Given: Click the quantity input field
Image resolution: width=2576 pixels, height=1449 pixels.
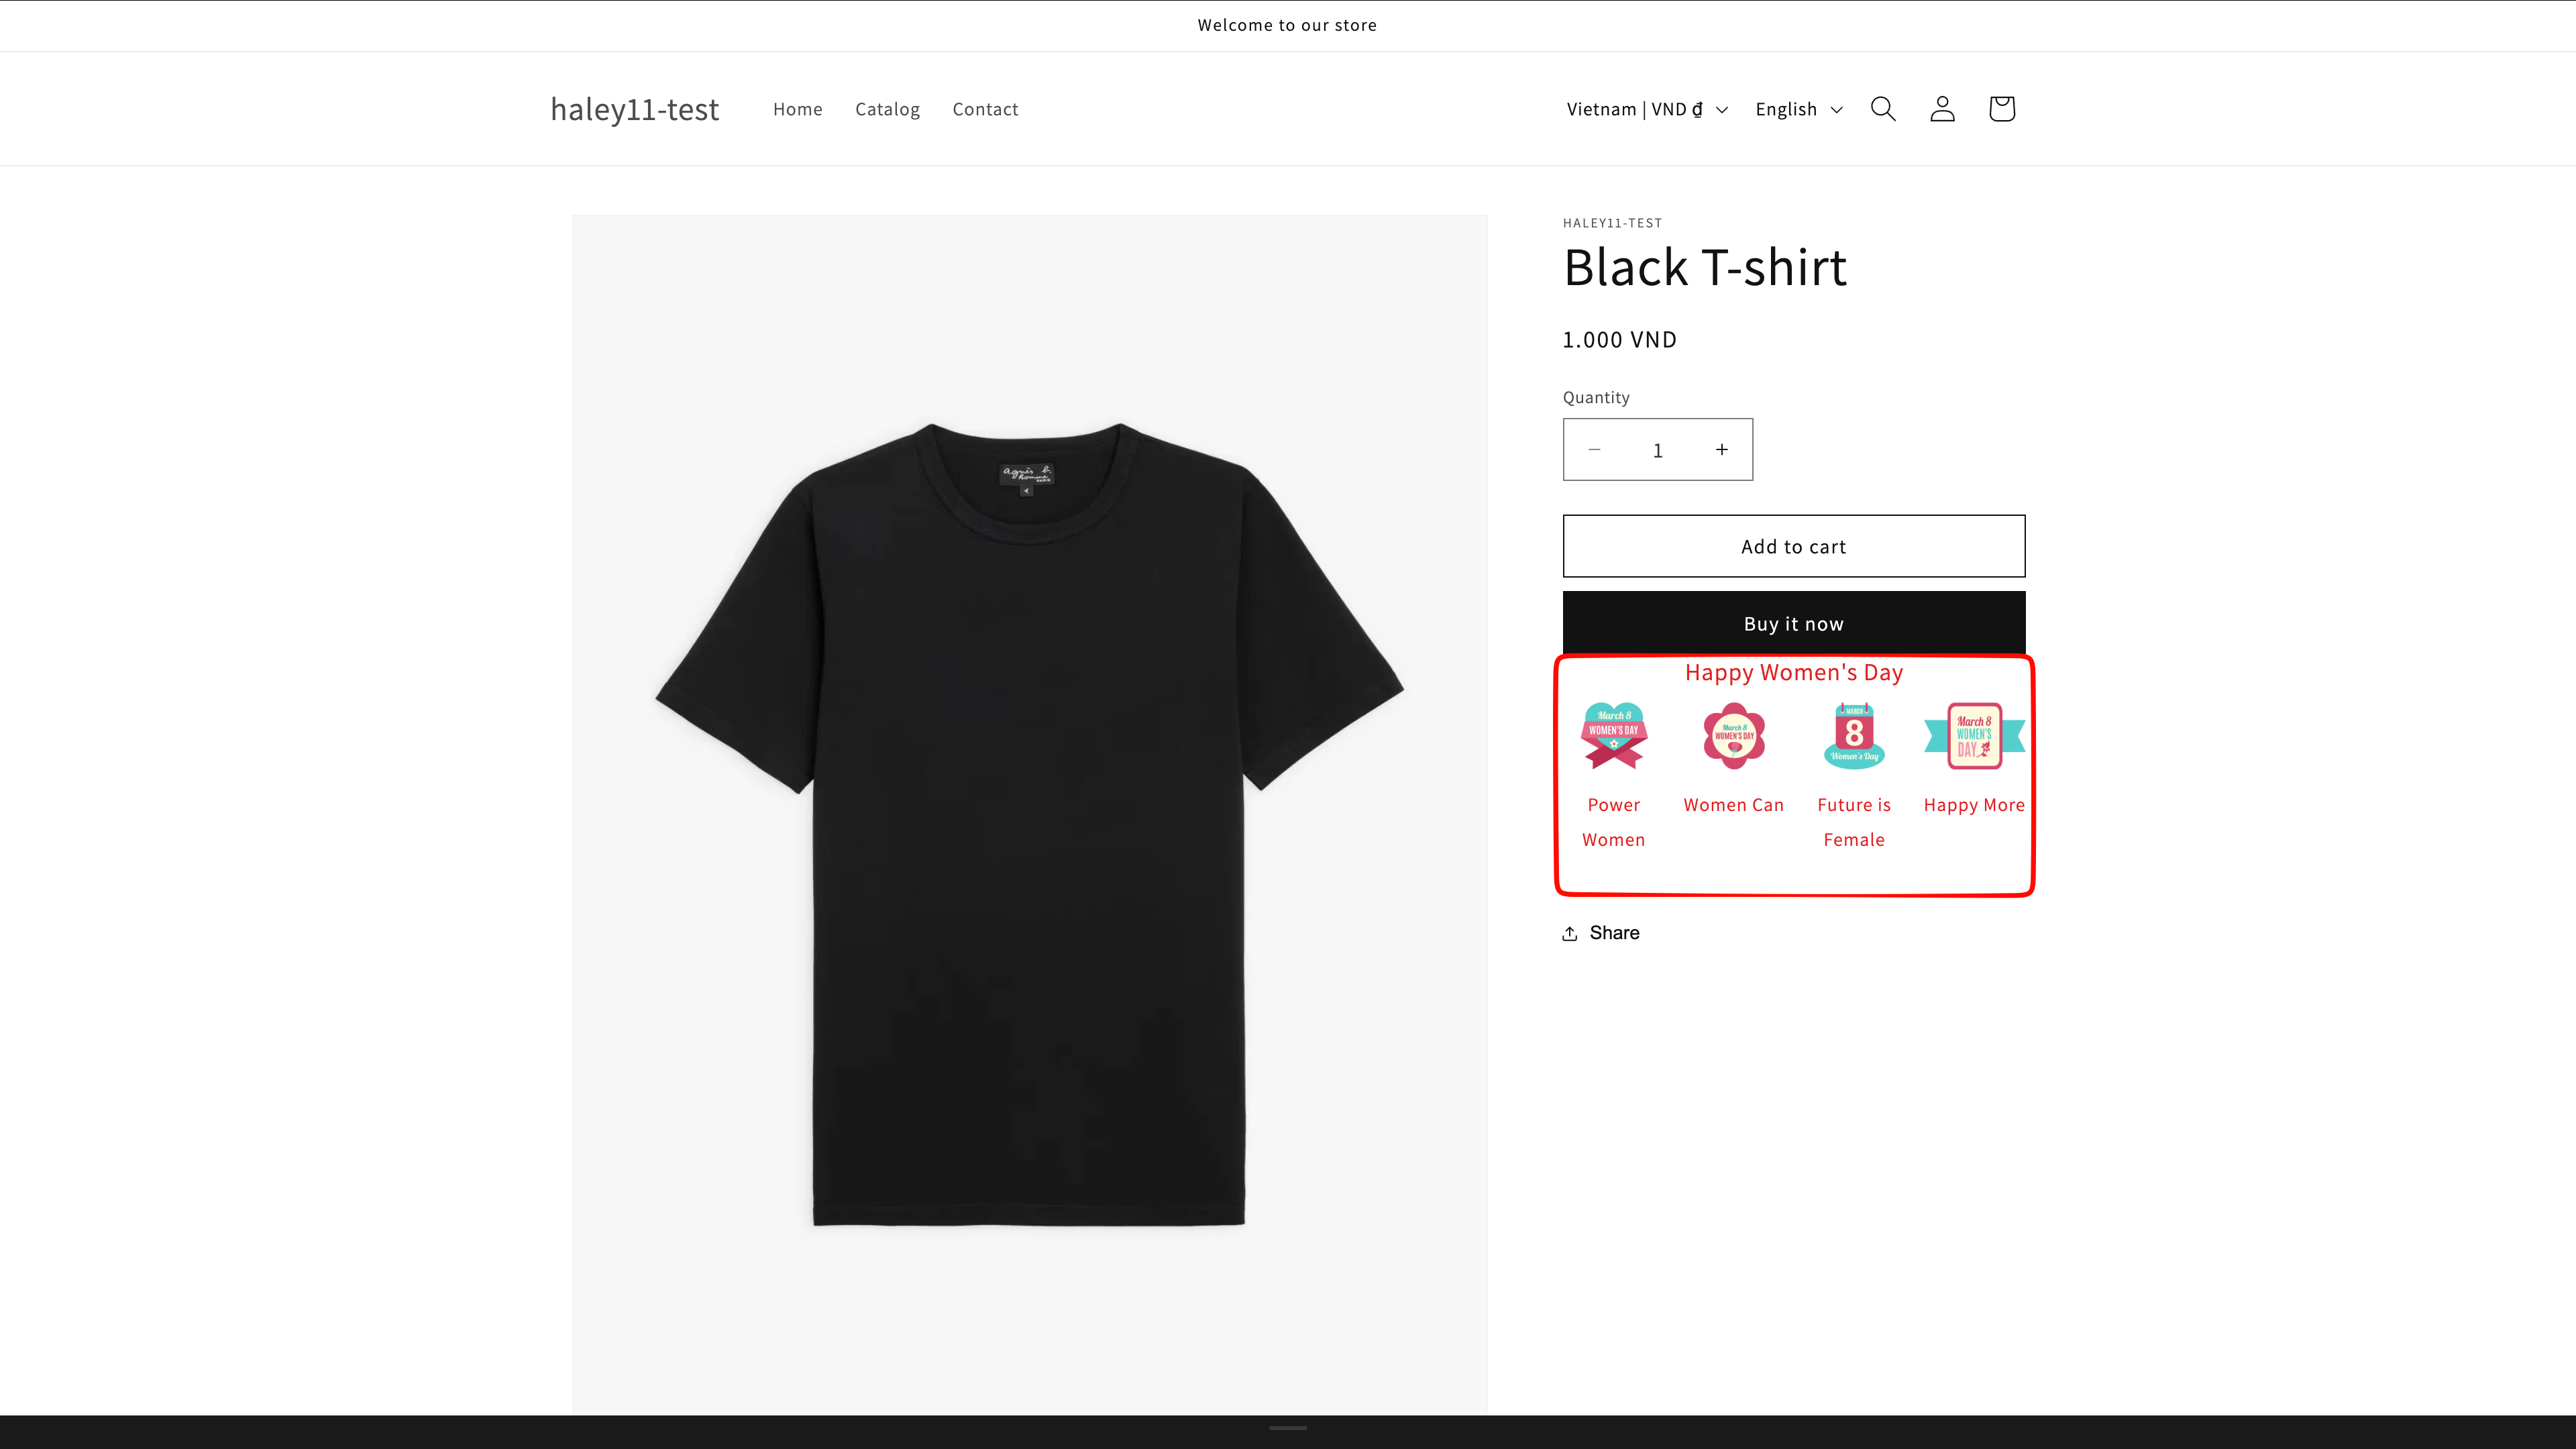Looking at the screenshot, I should coord(1658,450).
